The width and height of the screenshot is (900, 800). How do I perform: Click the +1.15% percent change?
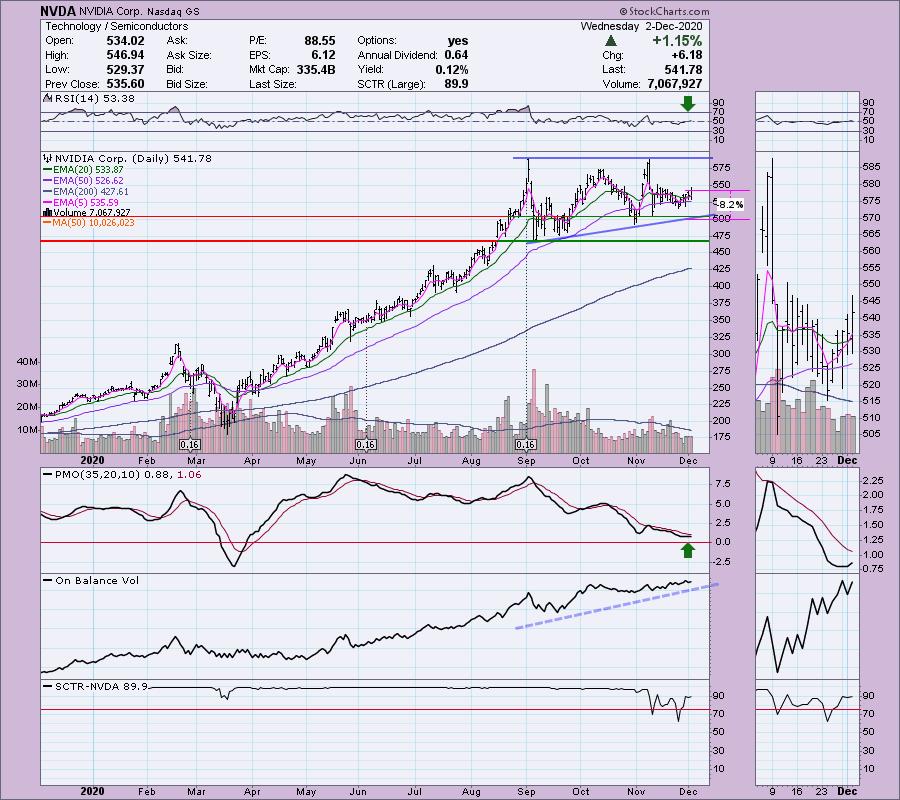pos(677,41)
